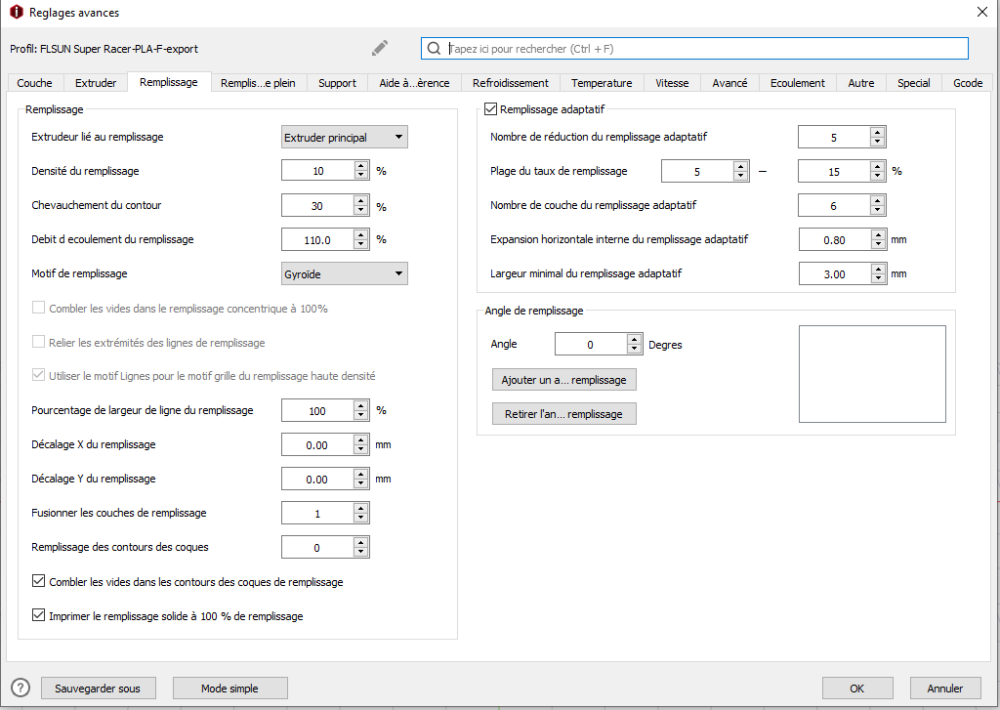Open the Refroidissement tab
Screen dimensions: 1000x710
(510, 83)
